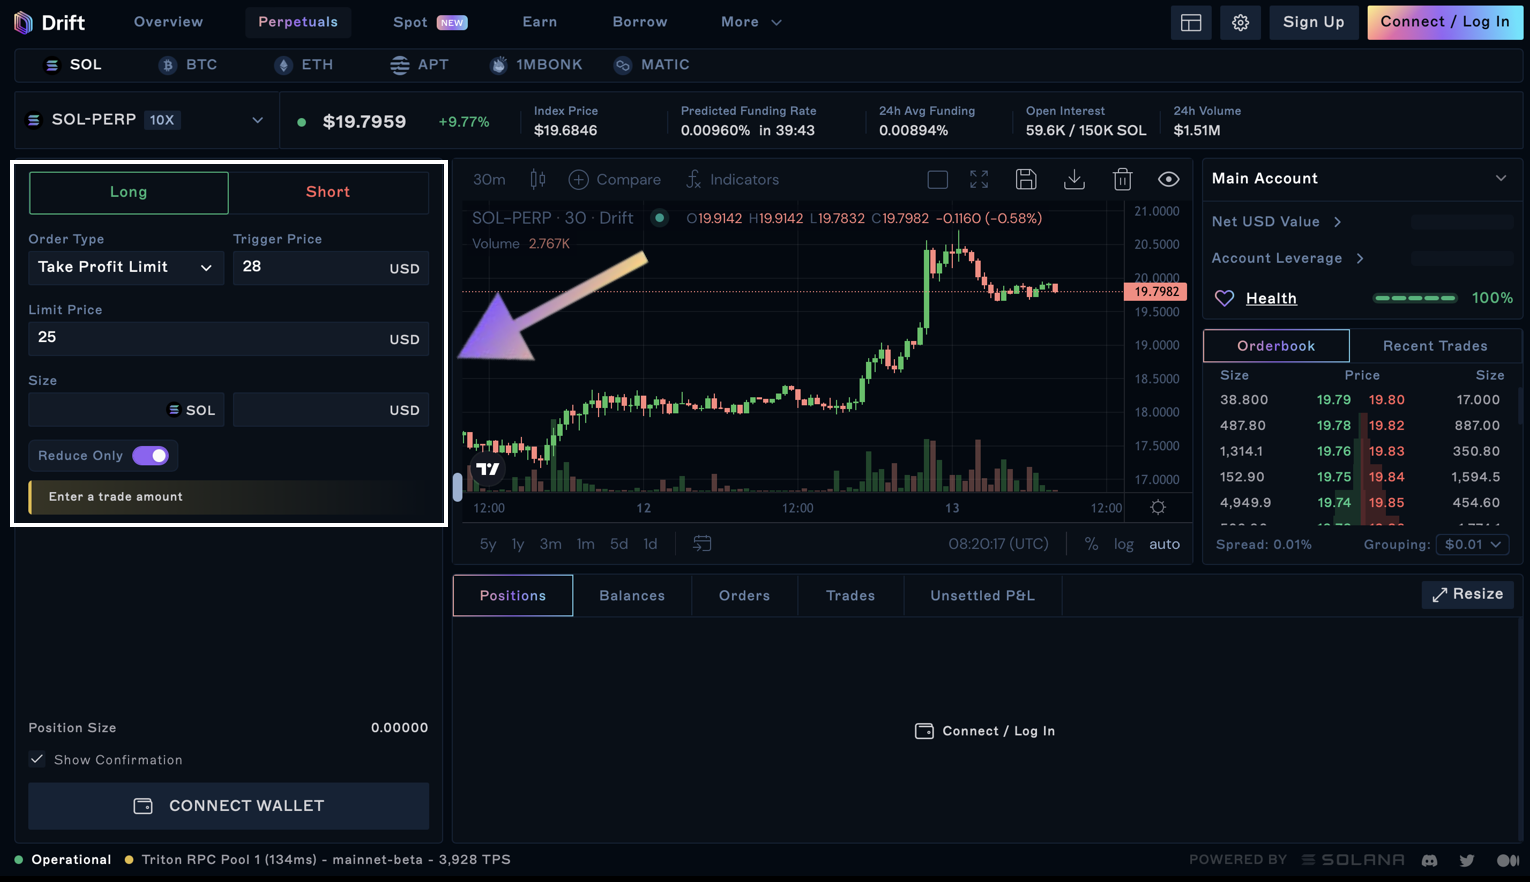Image resolution: width=1530 pixels, height=882 pixels.
Task: Click the trash icon above chart
Action: tap(1122, 179)
